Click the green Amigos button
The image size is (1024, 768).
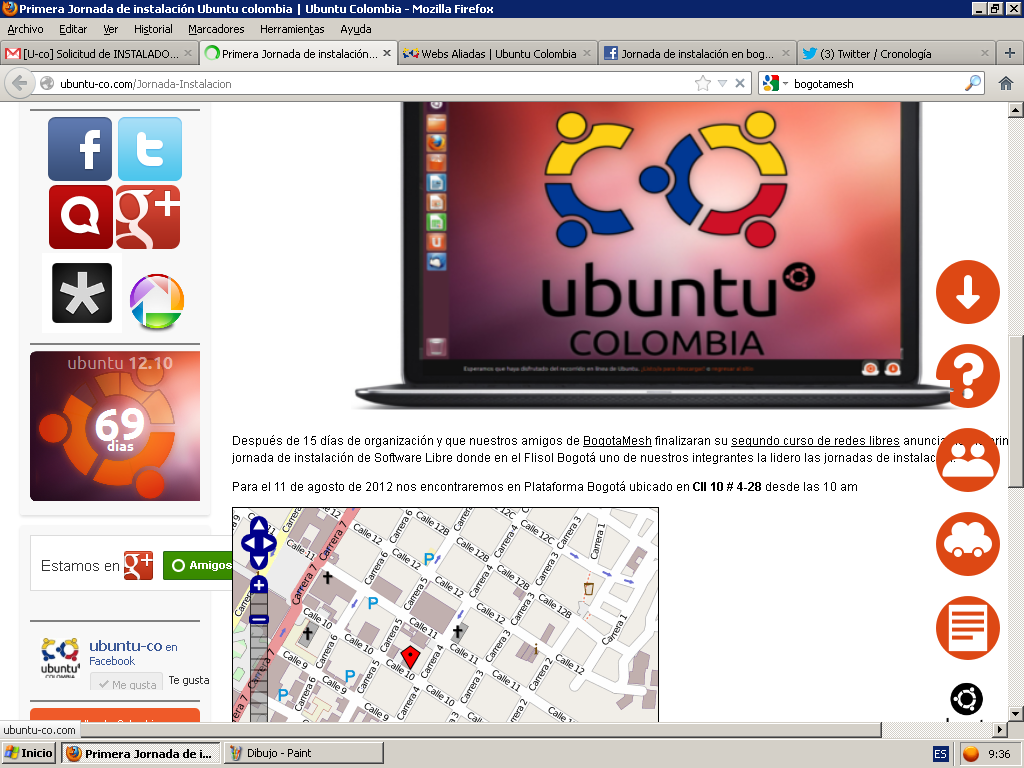[198, 565]
